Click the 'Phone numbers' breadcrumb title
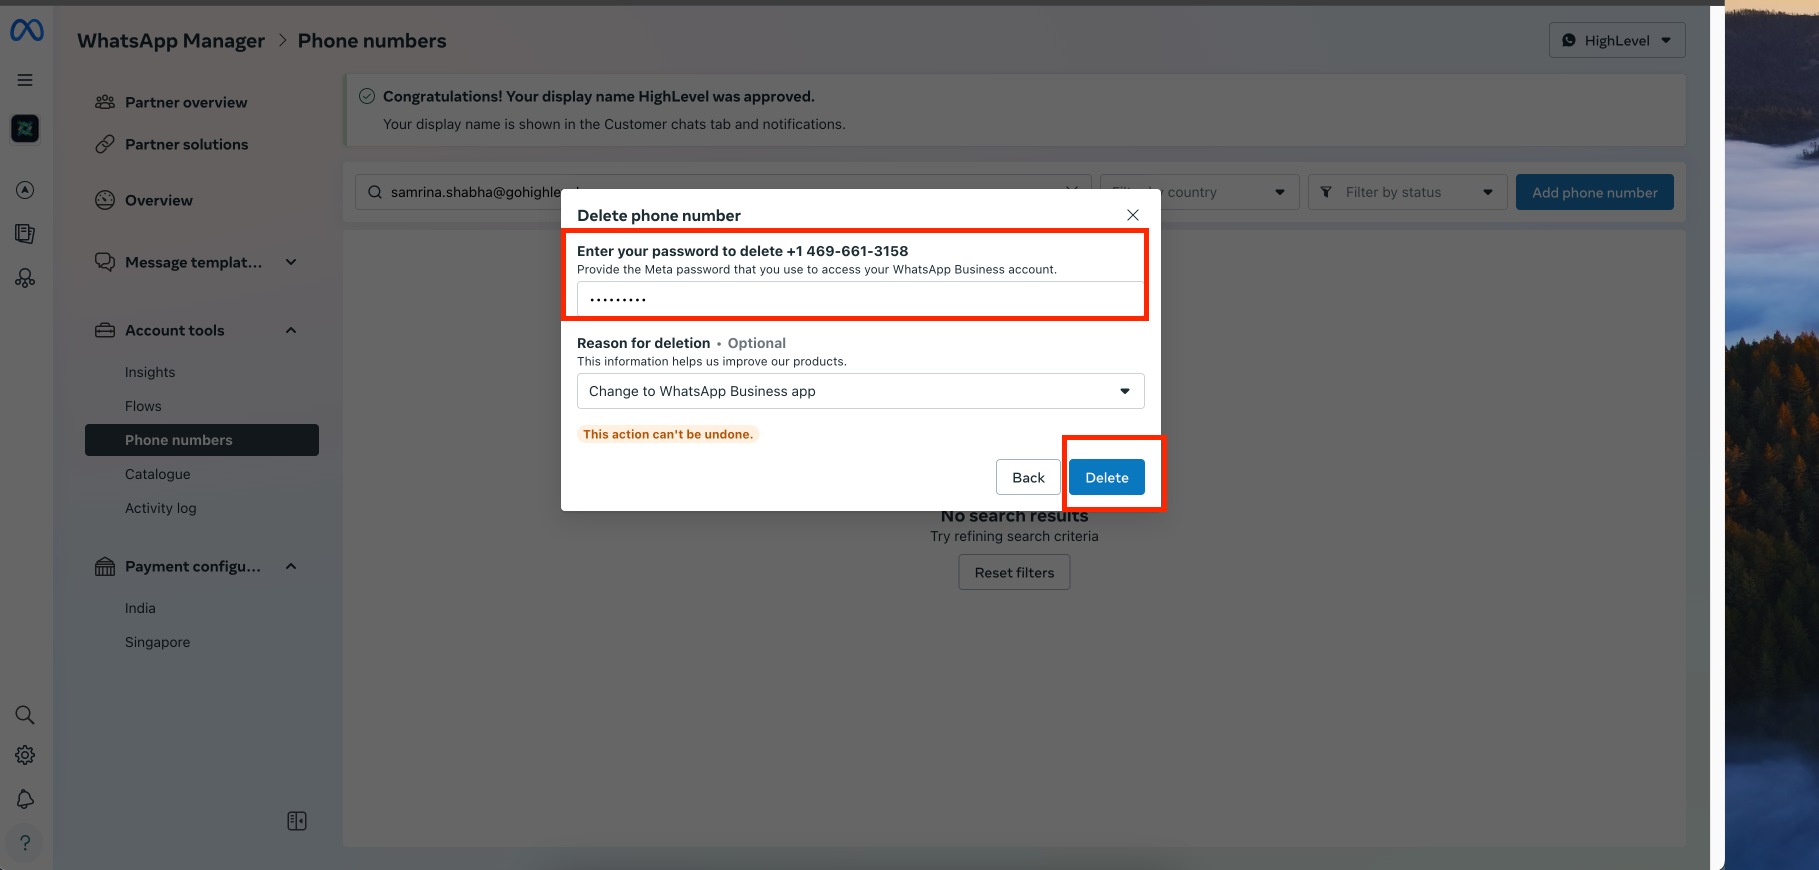 coord(372,41)
